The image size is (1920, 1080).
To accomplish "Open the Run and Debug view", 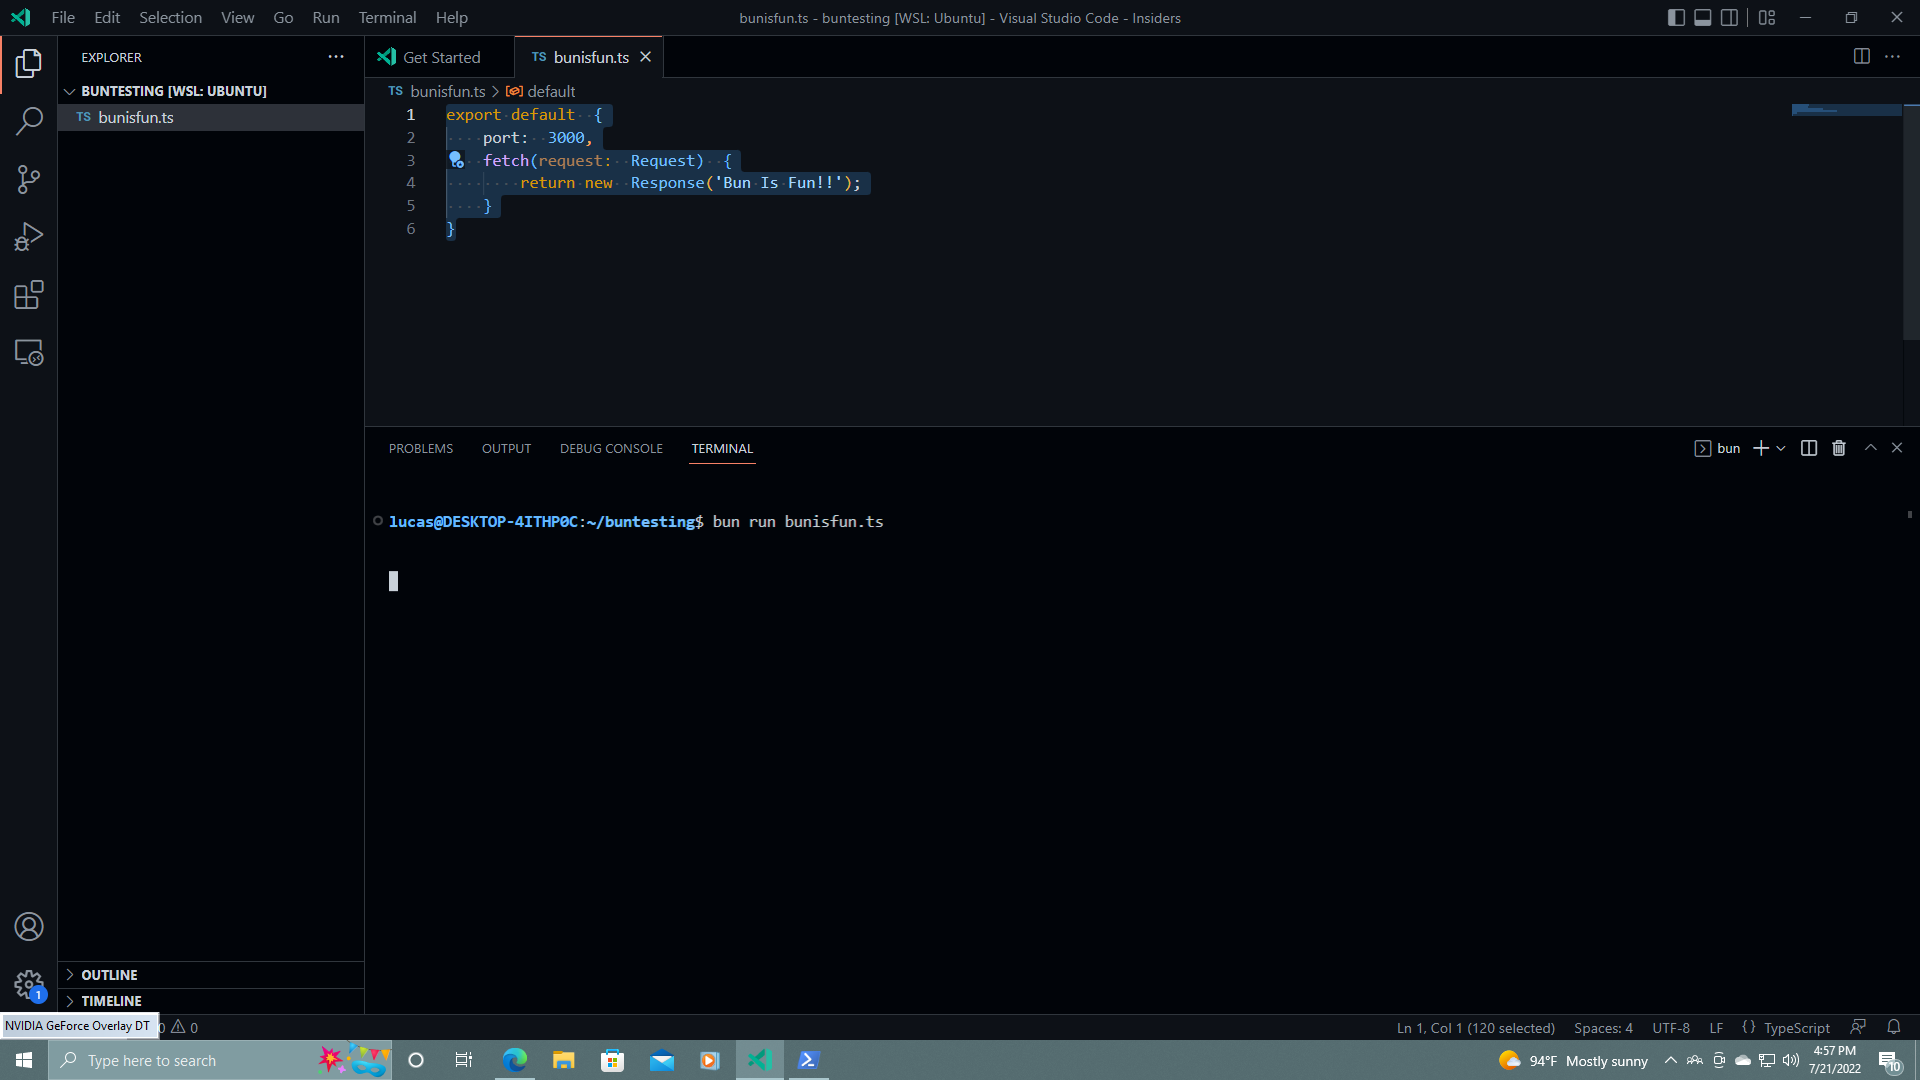I will point(29,236).
